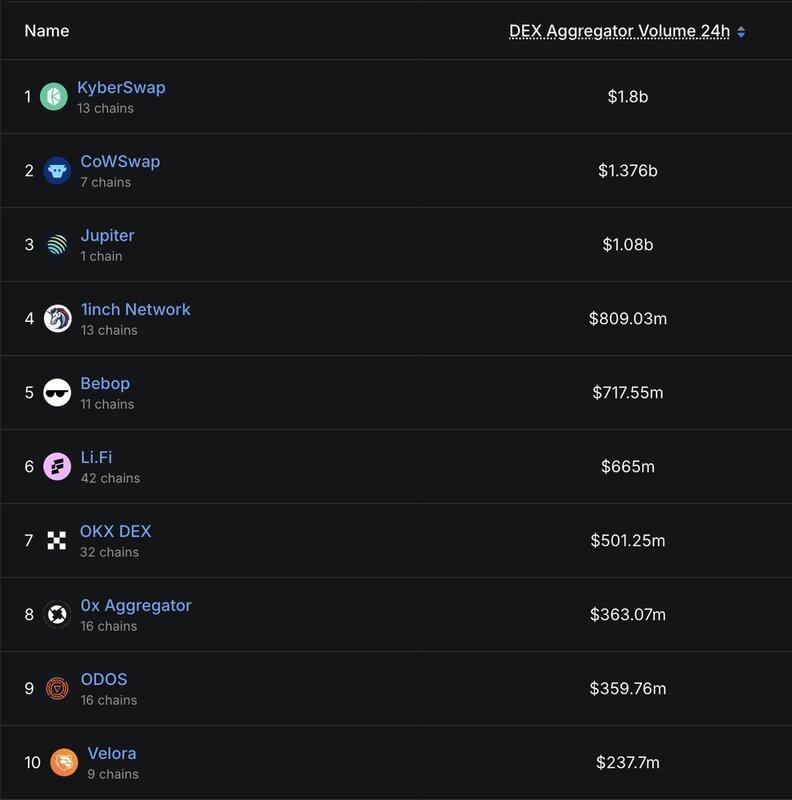Click the Li.Fi pink logo icon
Viewport: 792px width, 800px height.
click(57, 466)
